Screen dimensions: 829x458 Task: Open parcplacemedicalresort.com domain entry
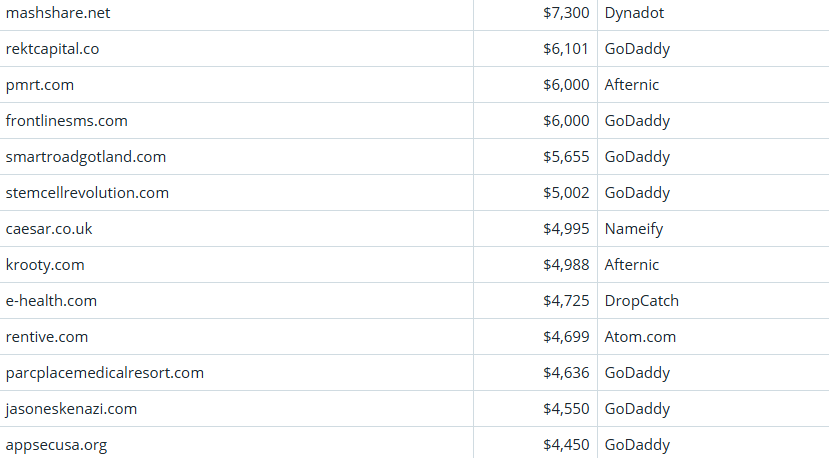pyautogui.click(x=105, y=373)
